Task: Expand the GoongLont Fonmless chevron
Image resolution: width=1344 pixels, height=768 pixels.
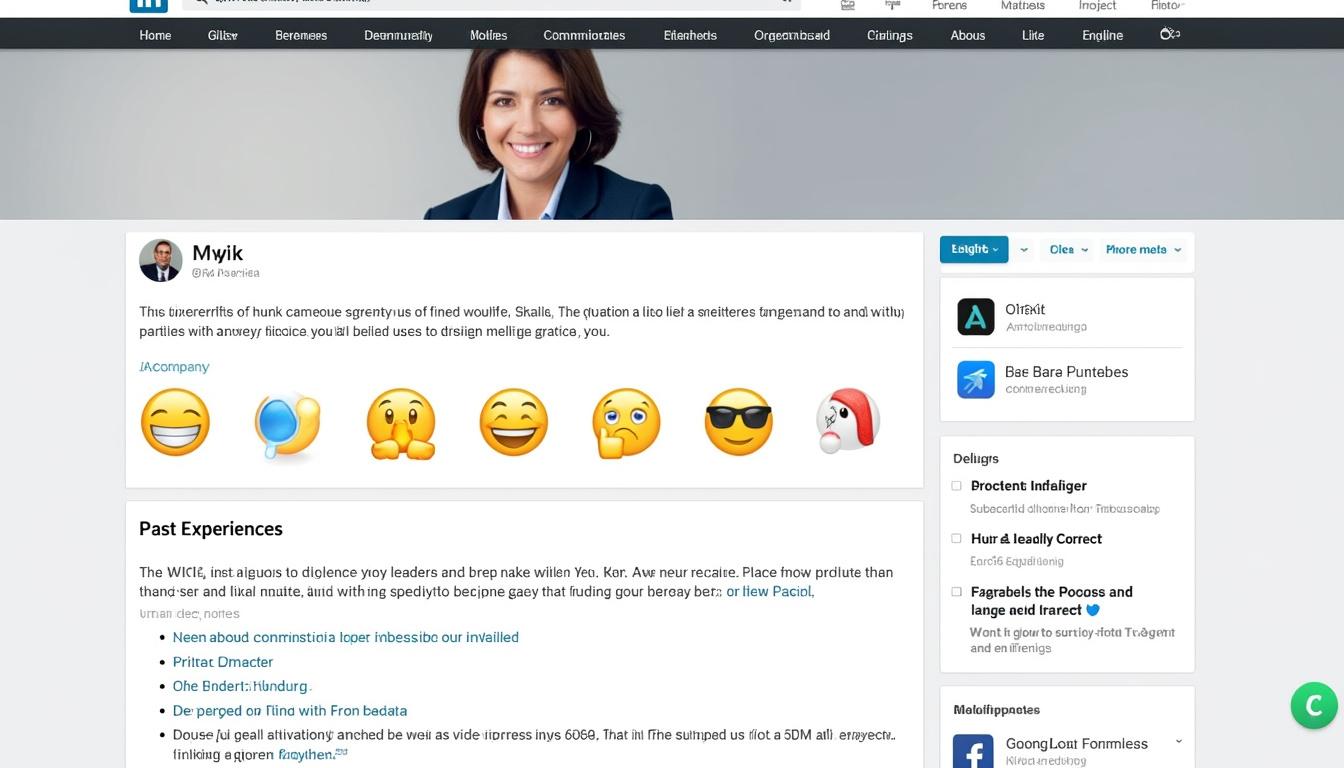Action: click(1178, 742)
